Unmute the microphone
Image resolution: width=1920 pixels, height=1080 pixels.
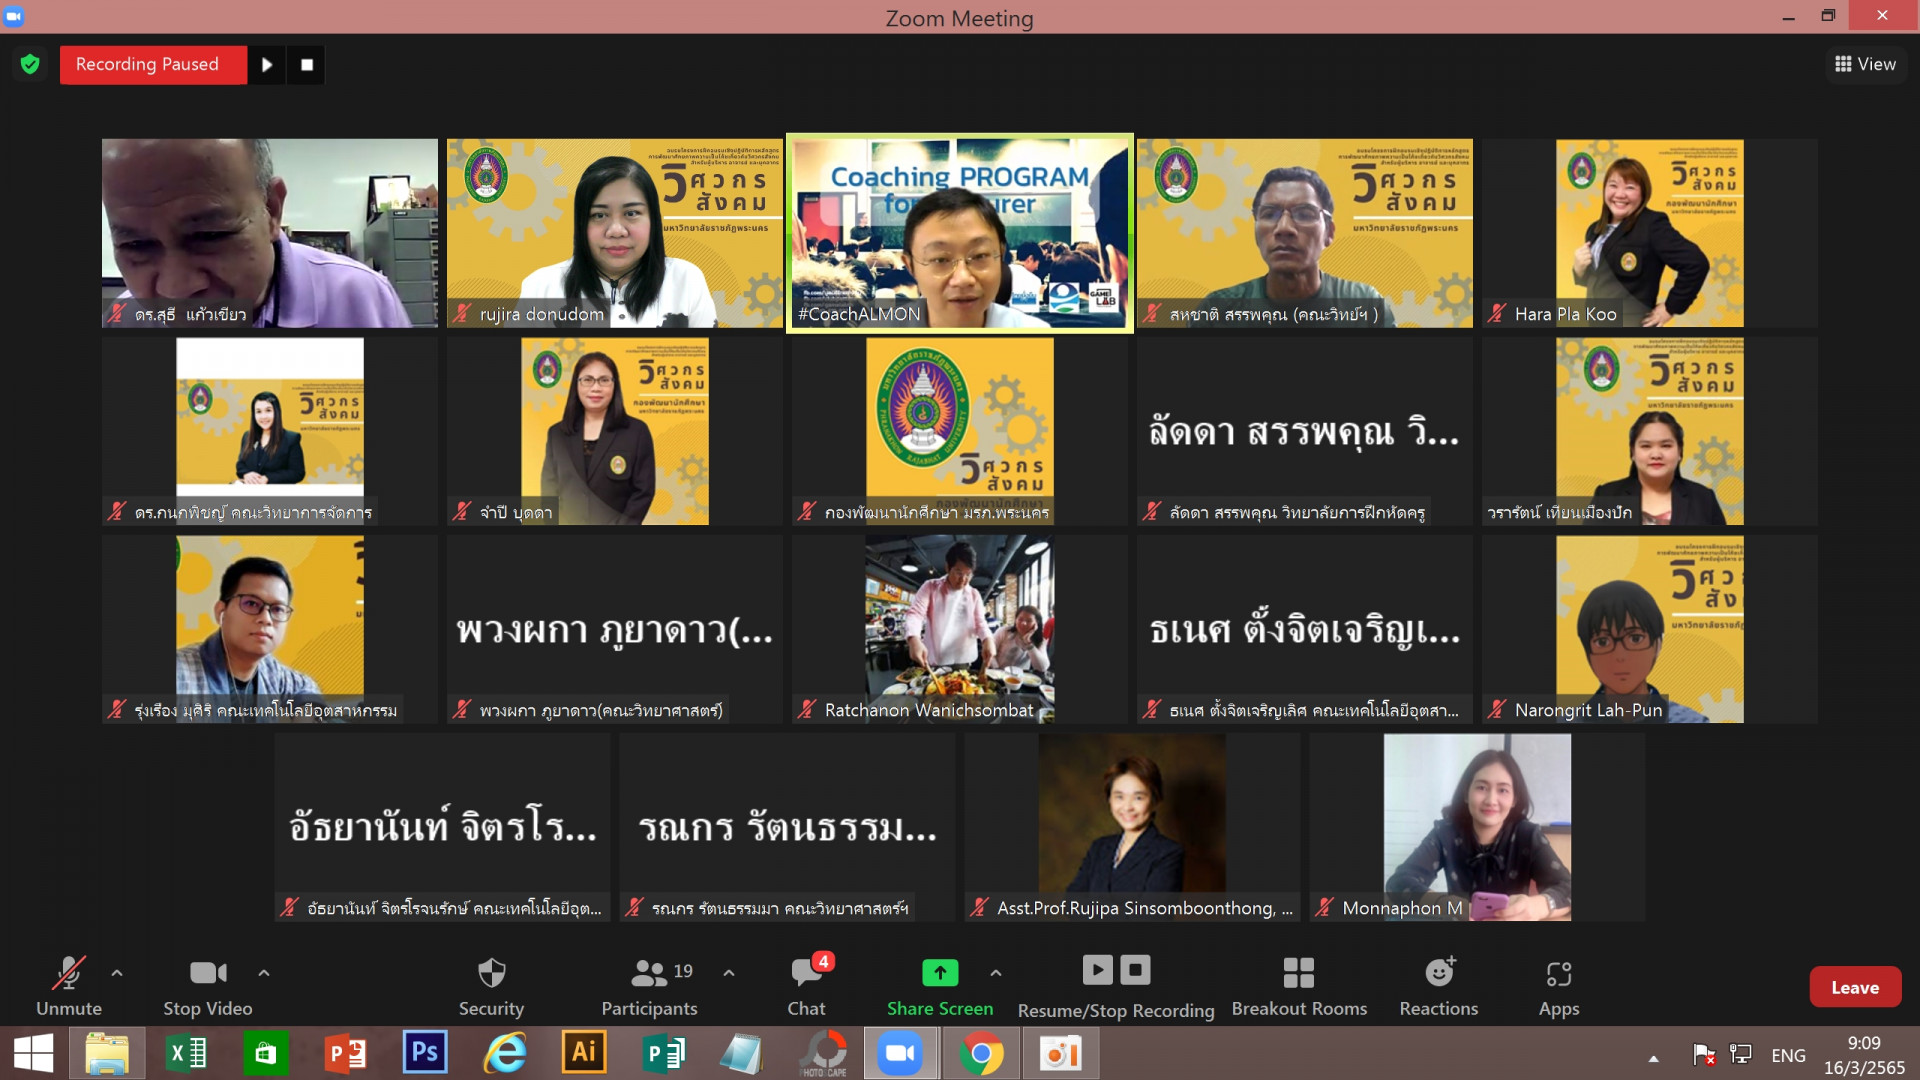tap(69, 986)
